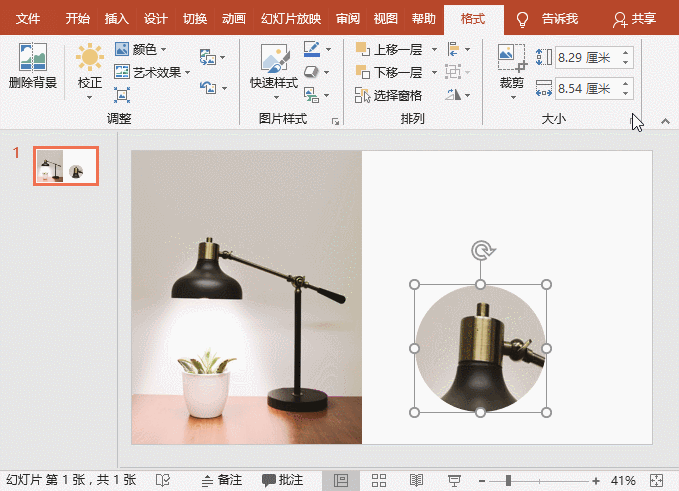The height and width of the screenshot is (491, 679).
Task: Click the 共享 (Share) button
Action: coord(636,19)
